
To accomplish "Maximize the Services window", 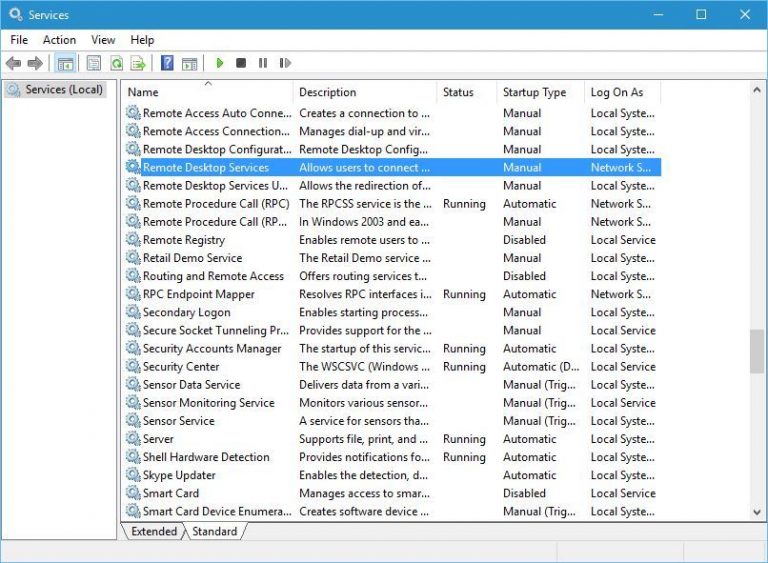I will click(x=701, y=14).
